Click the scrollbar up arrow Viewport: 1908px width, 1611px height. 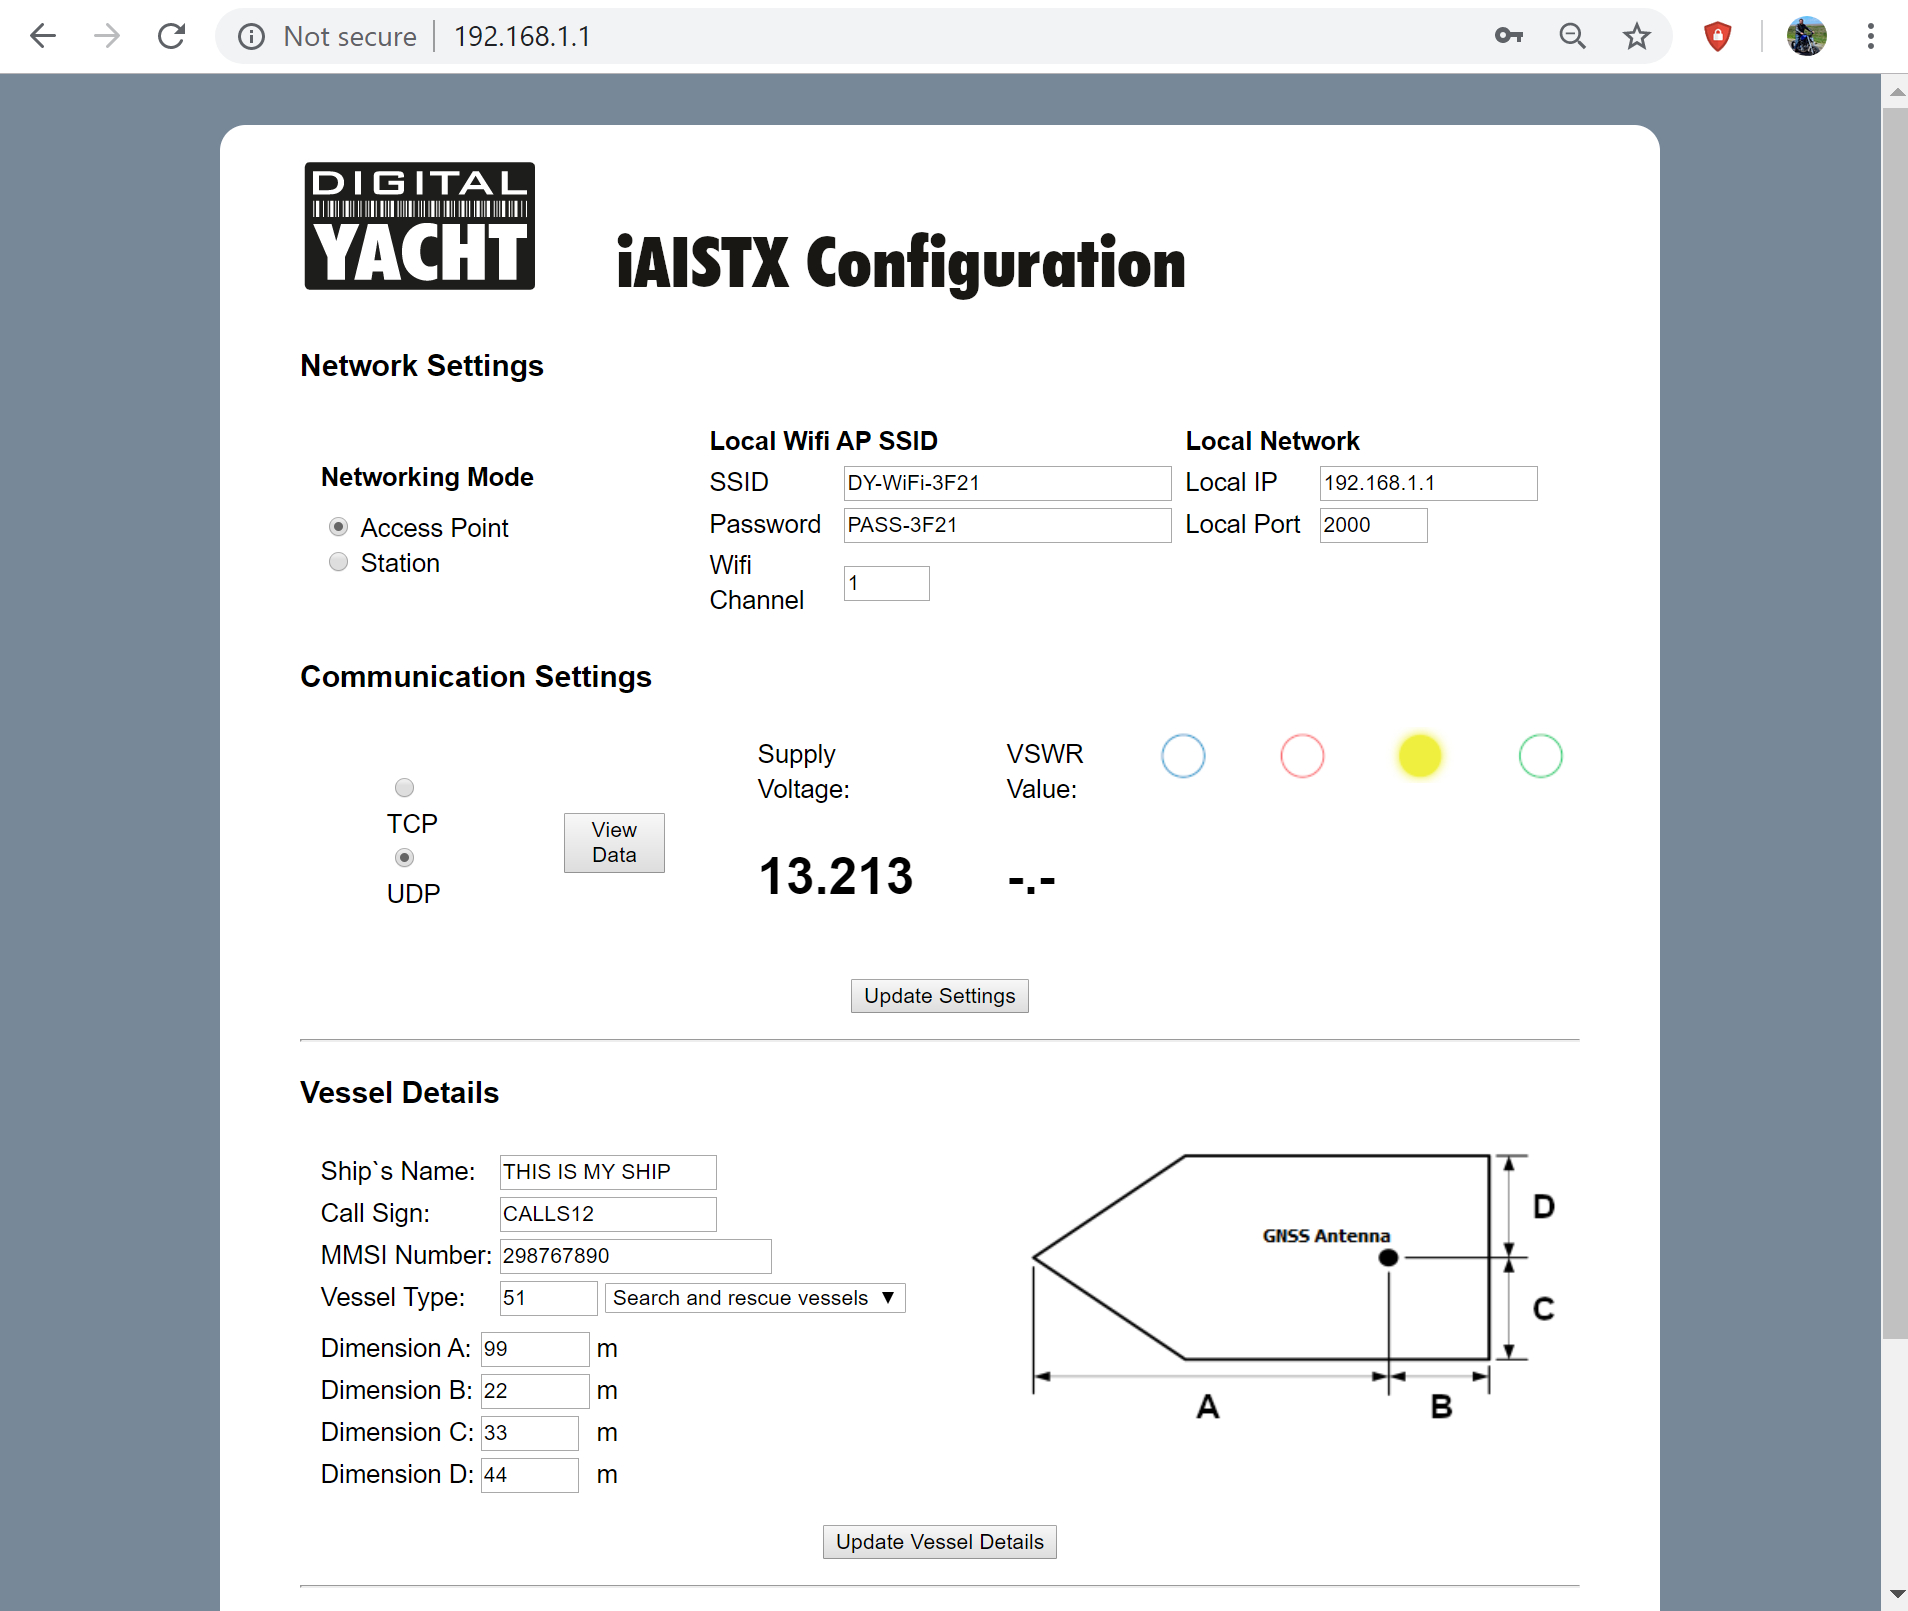(x=1895, y=91)
